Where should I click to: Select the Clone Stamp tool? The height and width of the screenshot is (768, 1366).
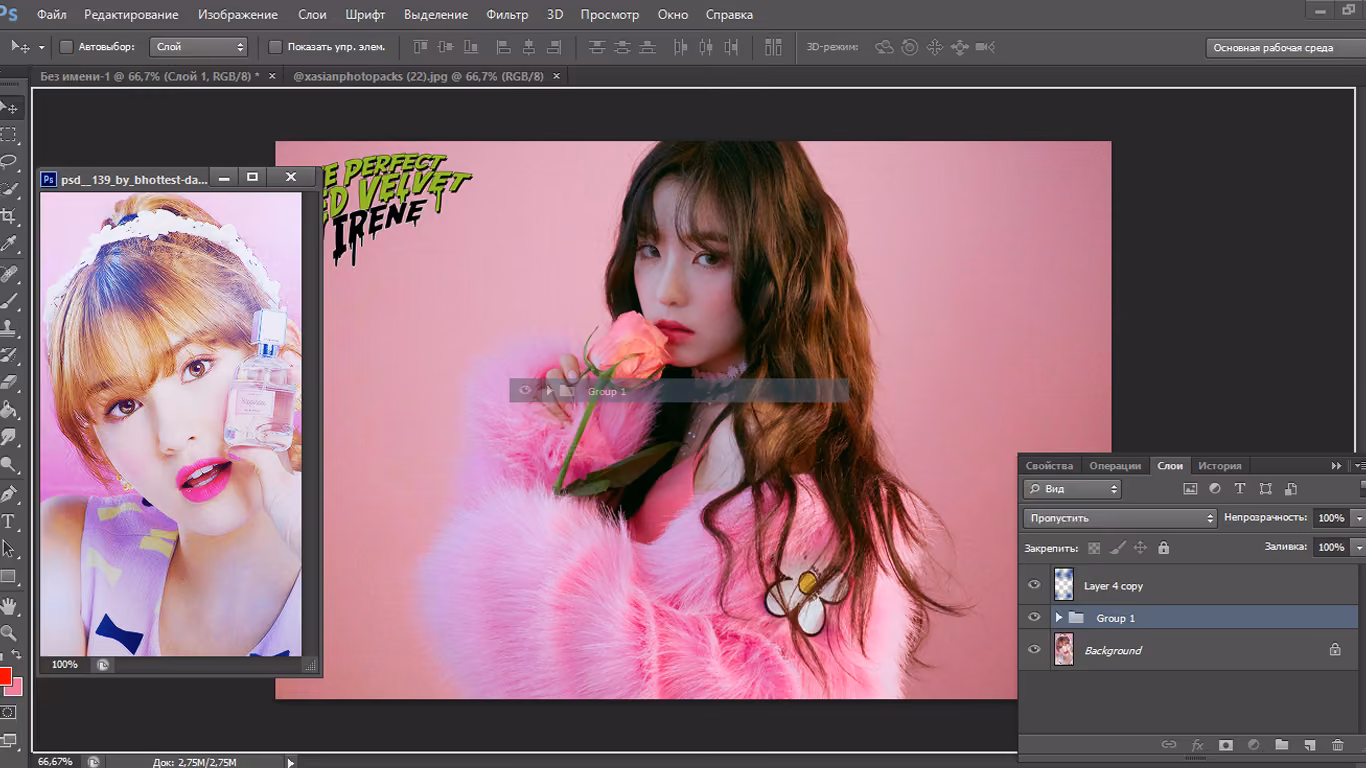click(9, 327)
